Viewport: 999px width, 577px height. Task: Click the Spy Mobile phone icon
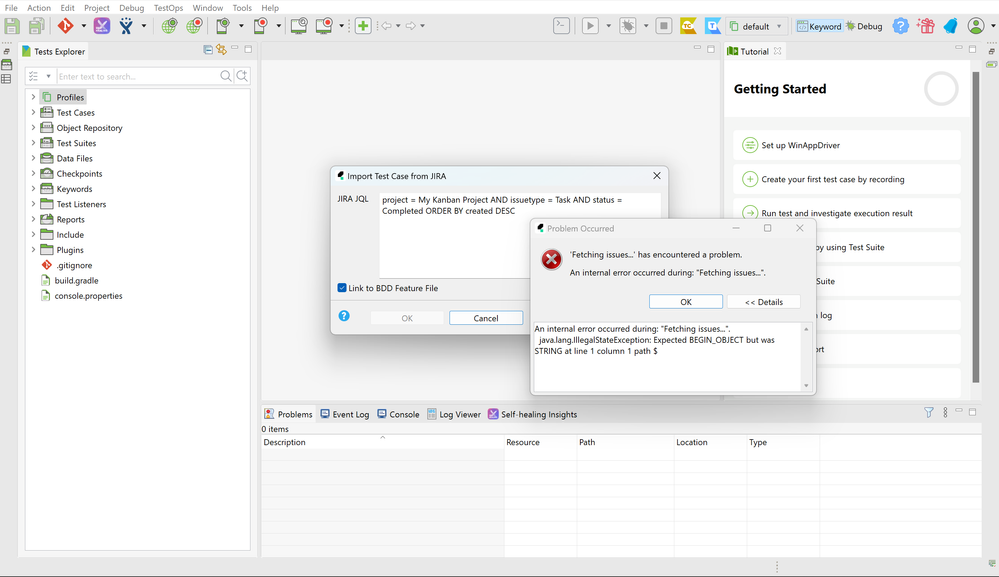coord(222,26)
